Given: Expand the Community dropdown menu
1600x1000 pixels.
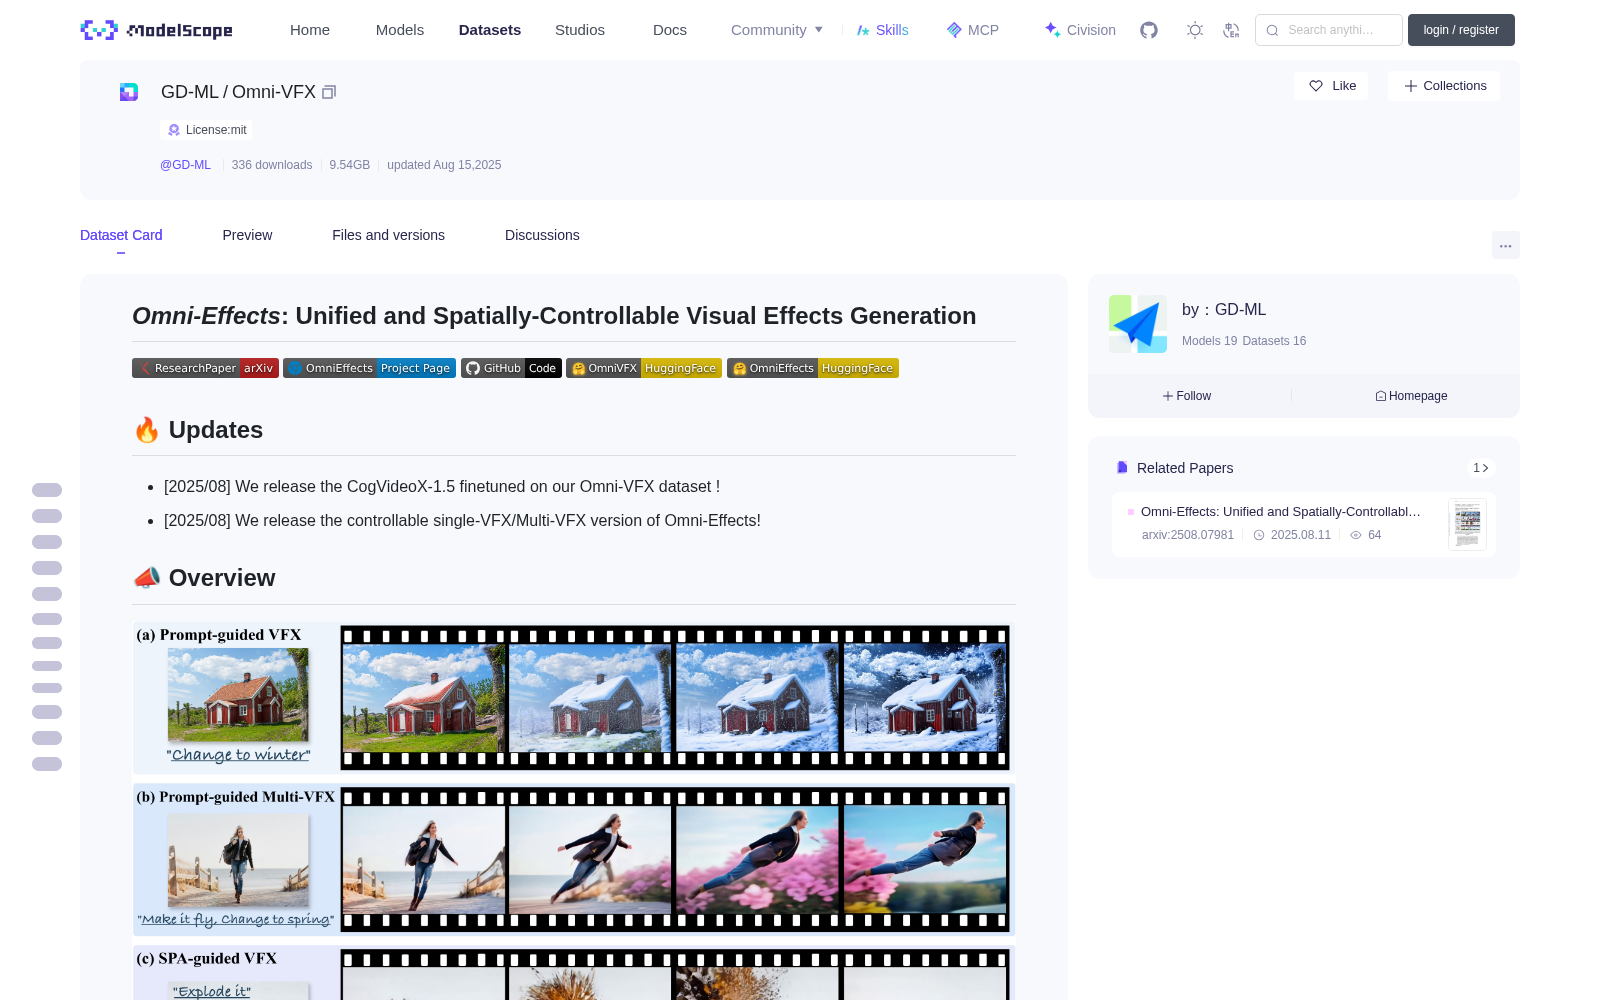Looking at the screenshot, I should pyautogui.click(x=777, y=30).
